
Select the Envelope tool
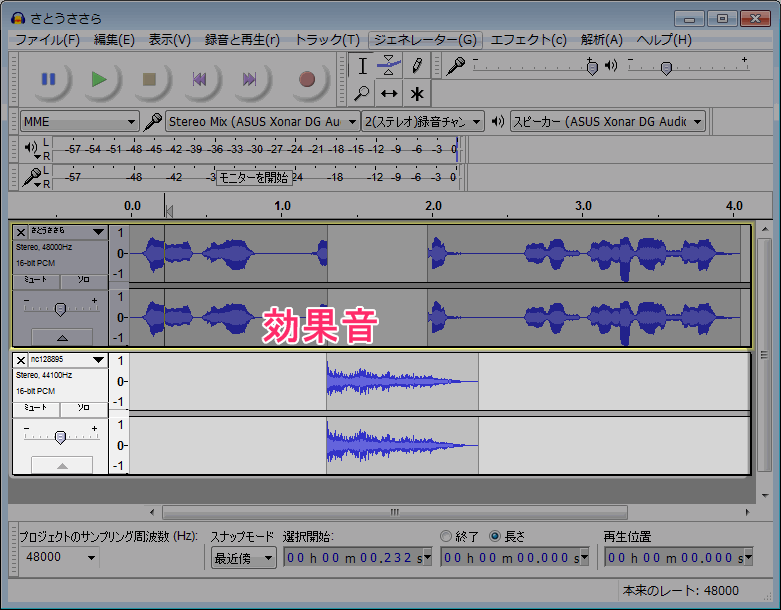pos(389,65)
